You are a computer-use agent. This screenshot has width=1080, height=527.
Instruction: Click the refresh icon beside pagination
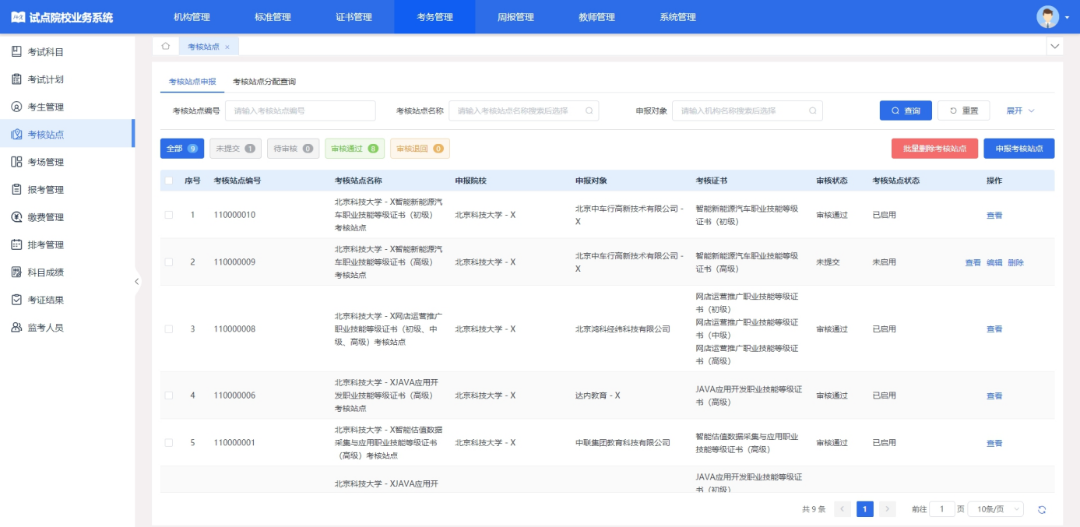pos(1042,509)
